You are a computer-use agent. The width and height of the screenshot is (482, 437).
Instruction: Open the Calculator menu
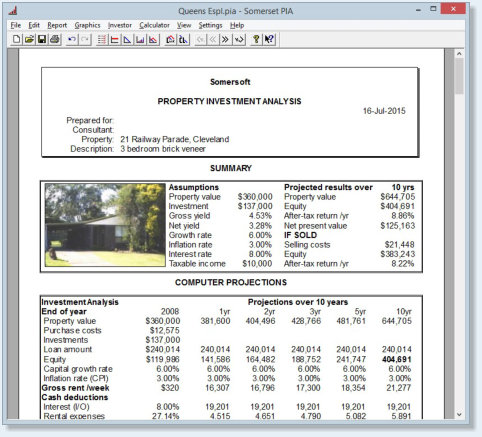point(154,25)
